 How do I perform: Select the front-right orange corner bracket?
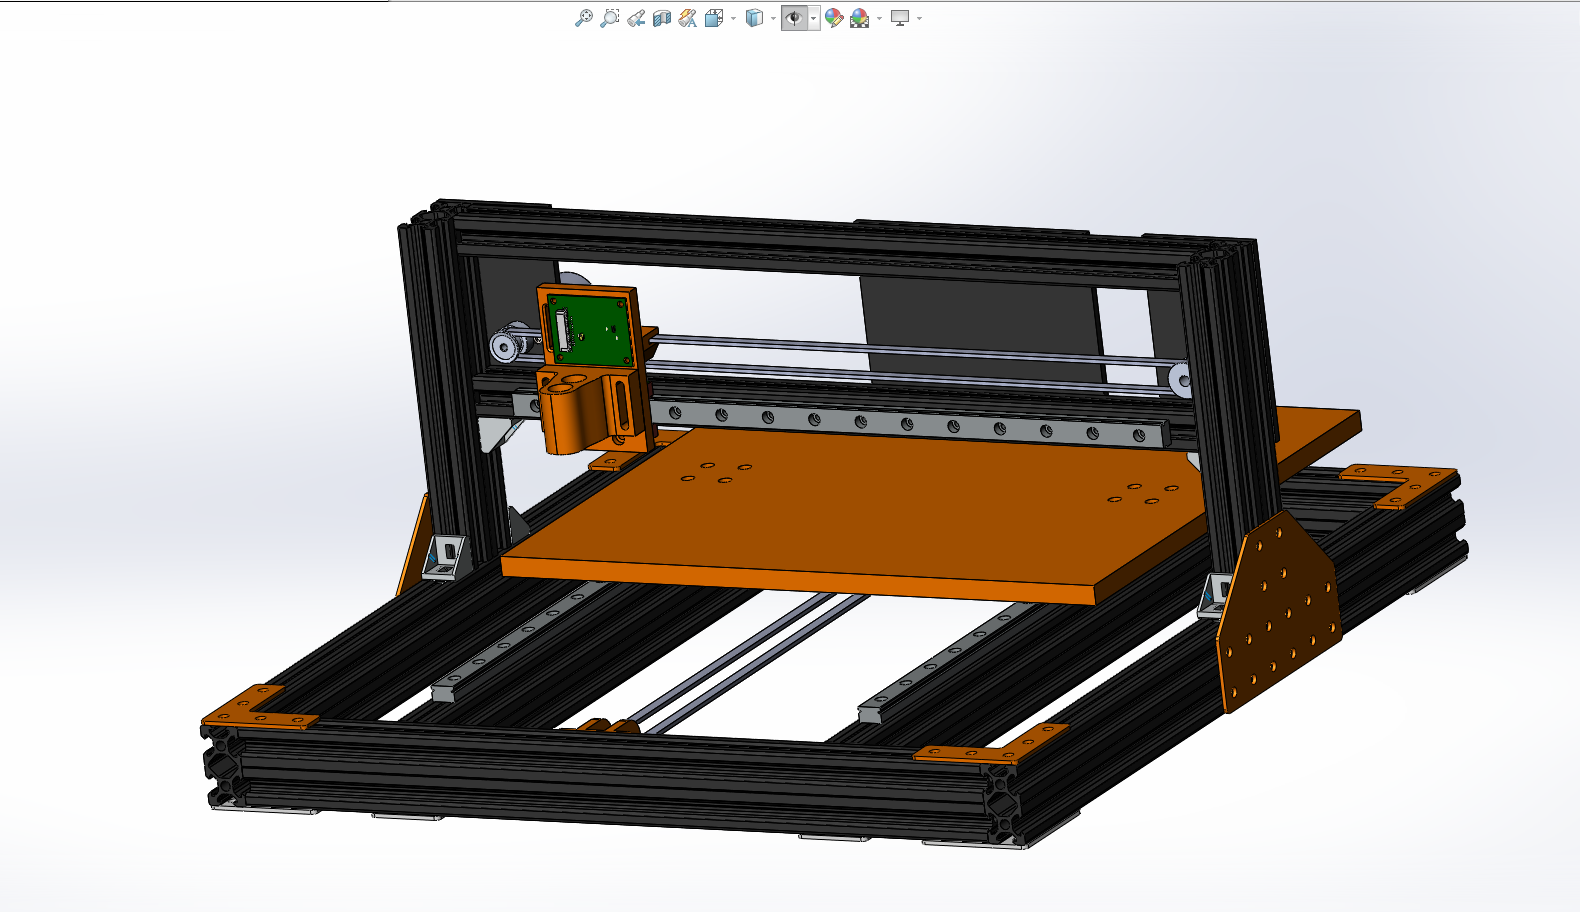993,745
